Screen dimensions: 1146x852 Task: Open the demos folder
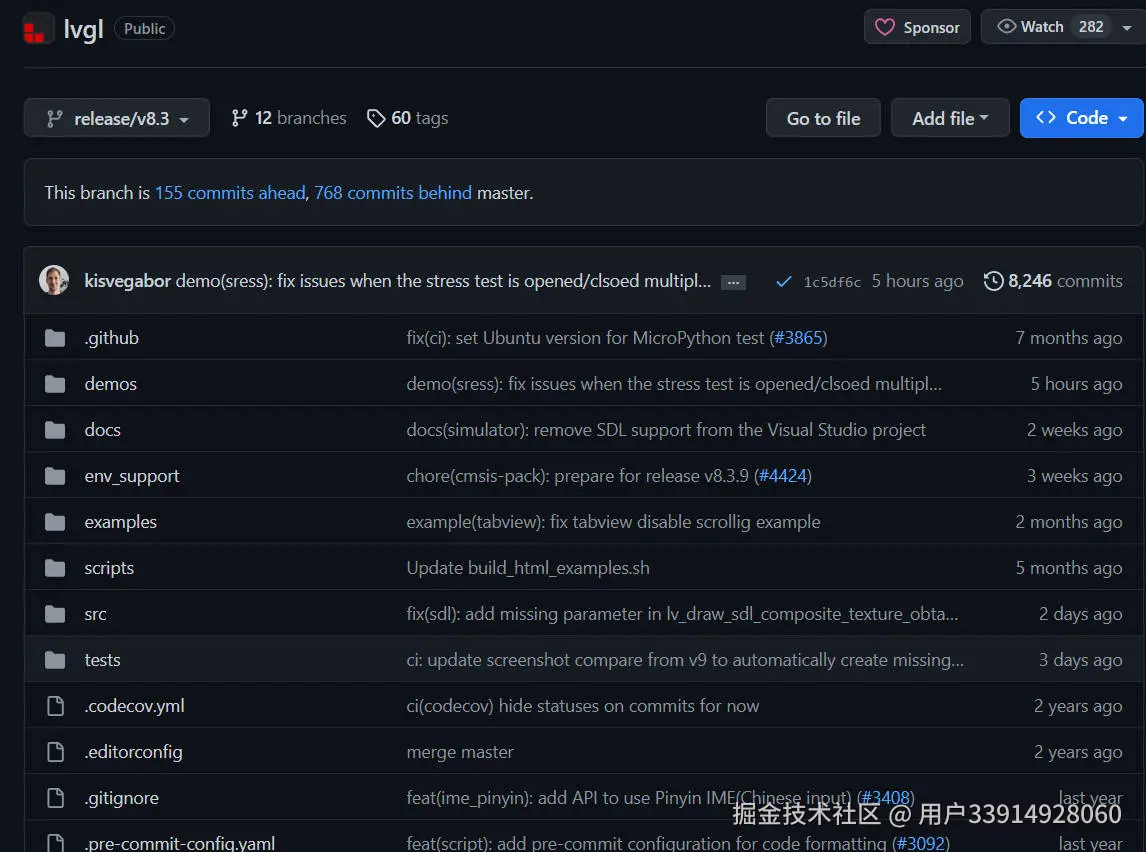tap(110, 384)
